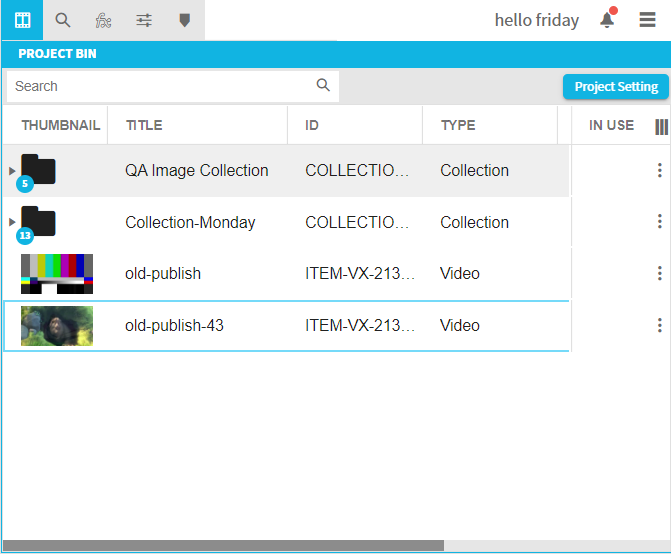Open the hamburger main menu
Image resolution: width=671 pixels, height=554 pixels.
click(x=648, y=20)
